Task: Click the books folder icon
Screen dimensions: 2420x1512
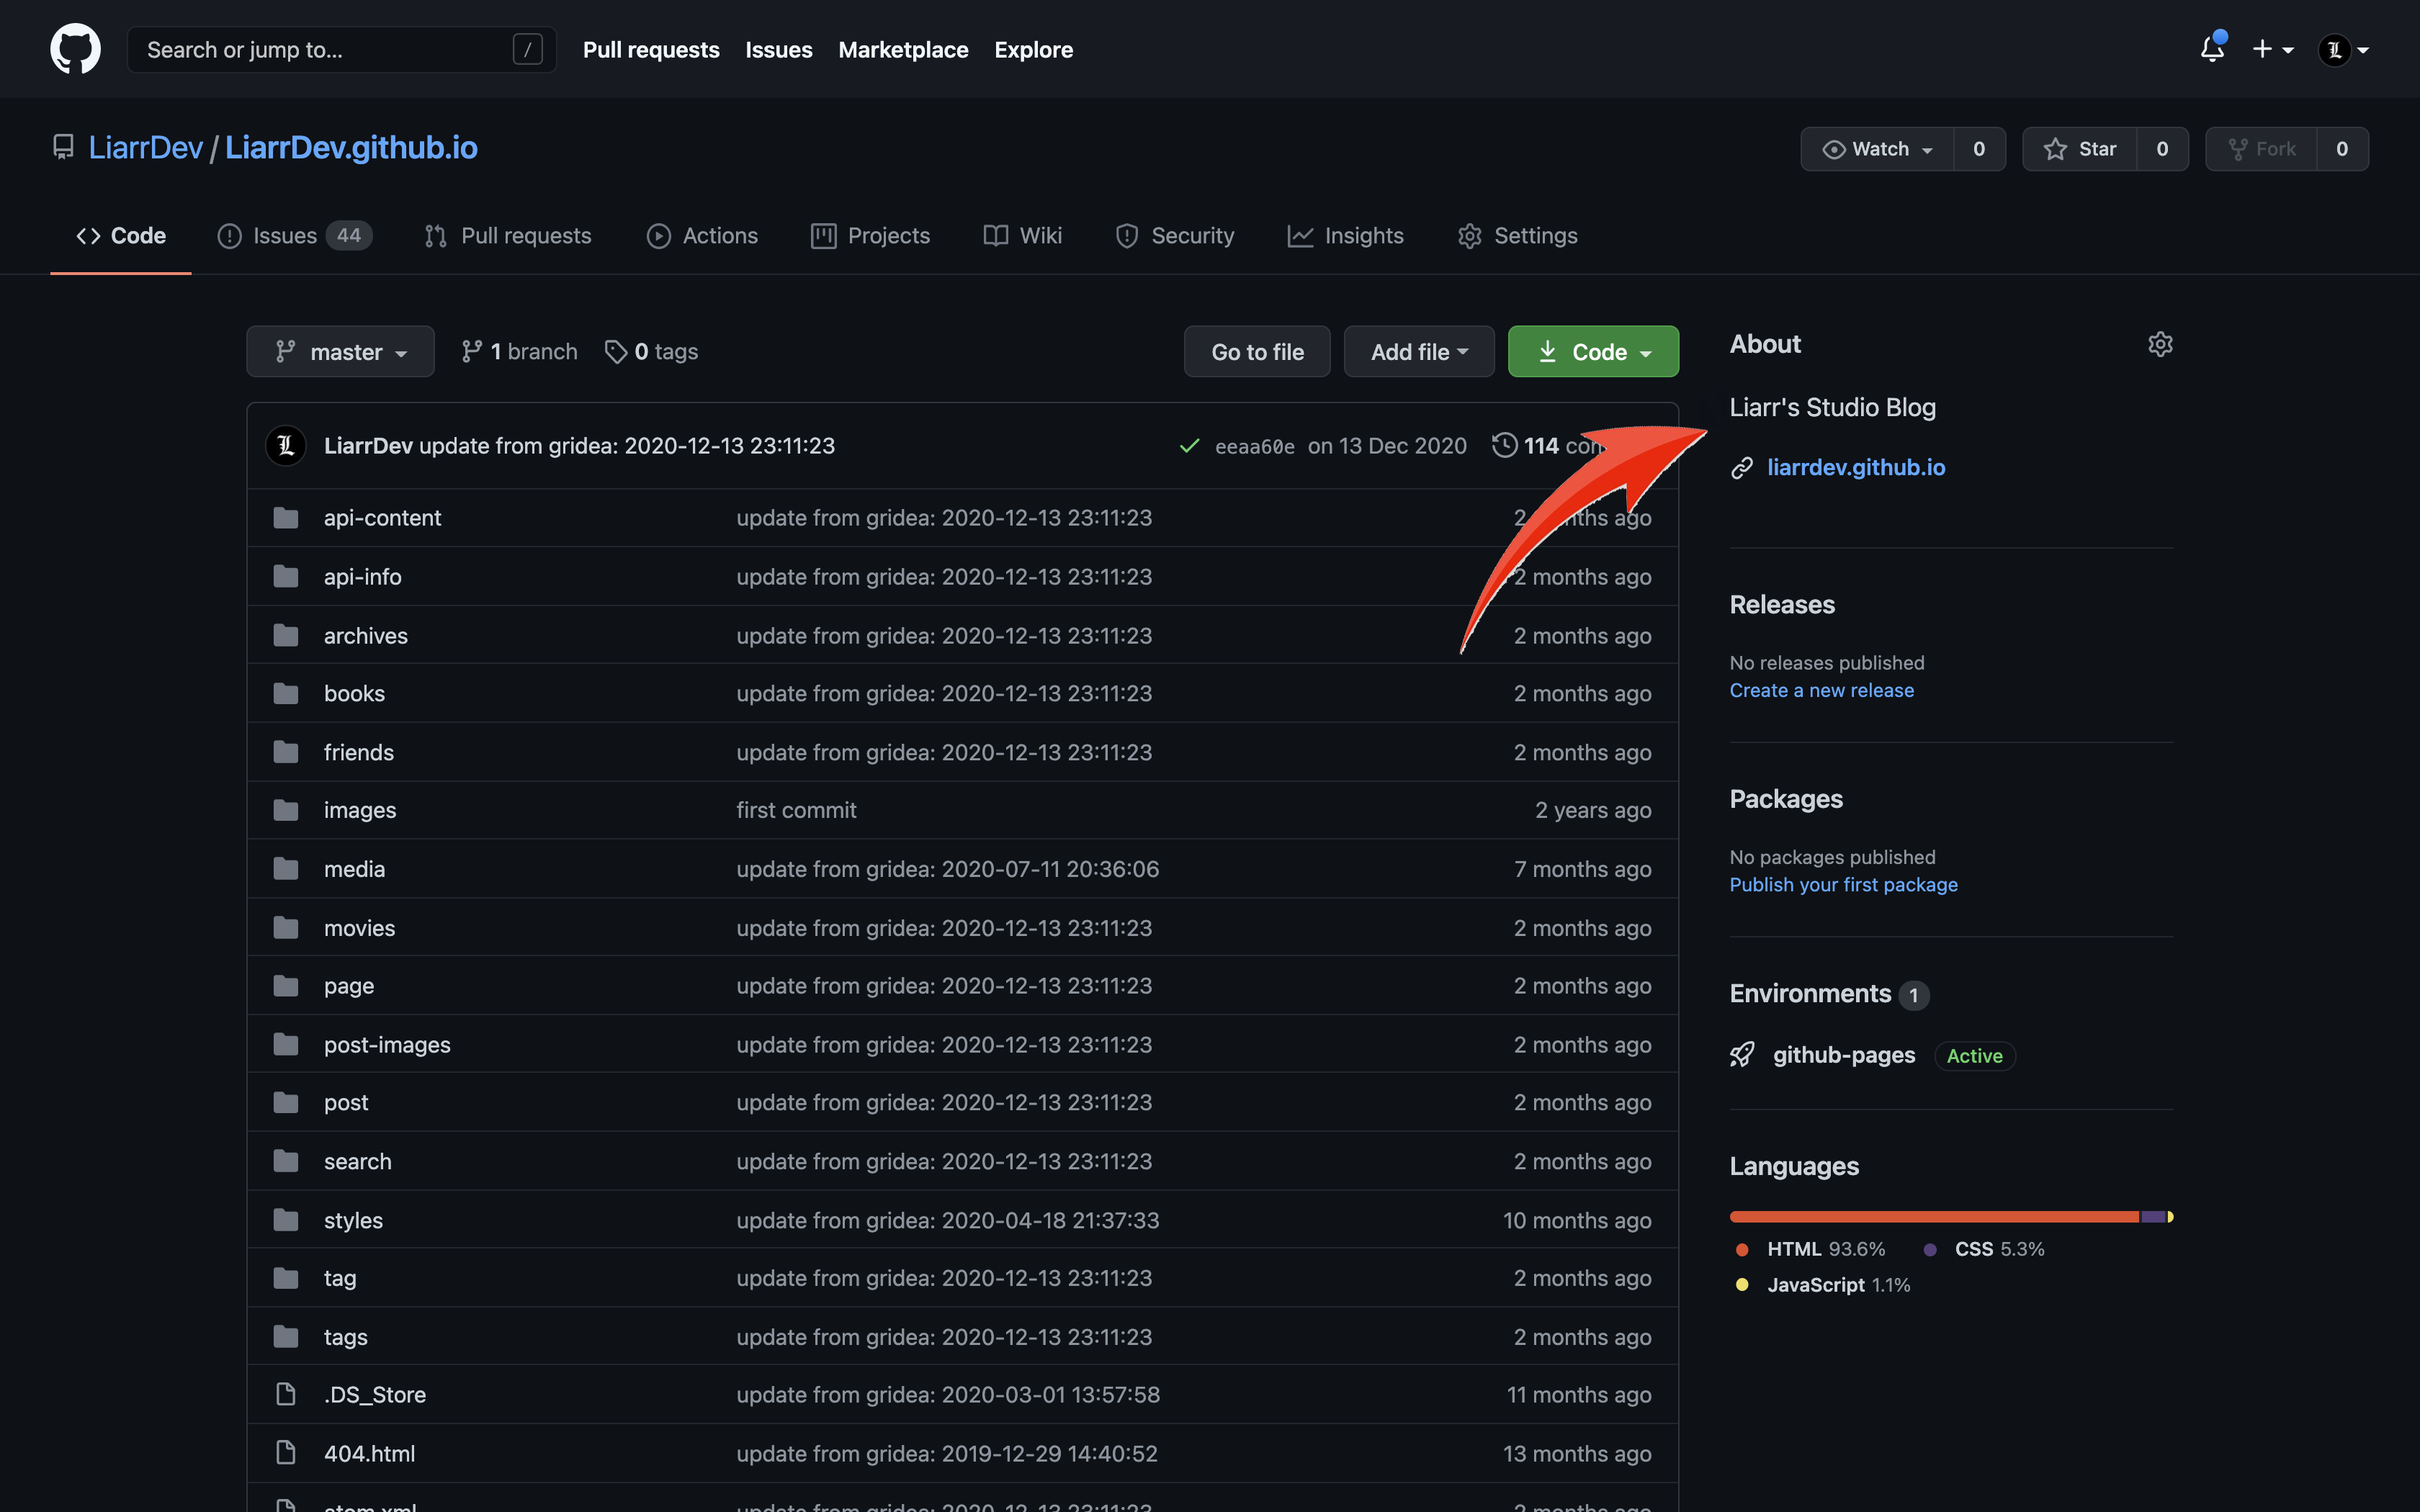Action: coord(286,694)
